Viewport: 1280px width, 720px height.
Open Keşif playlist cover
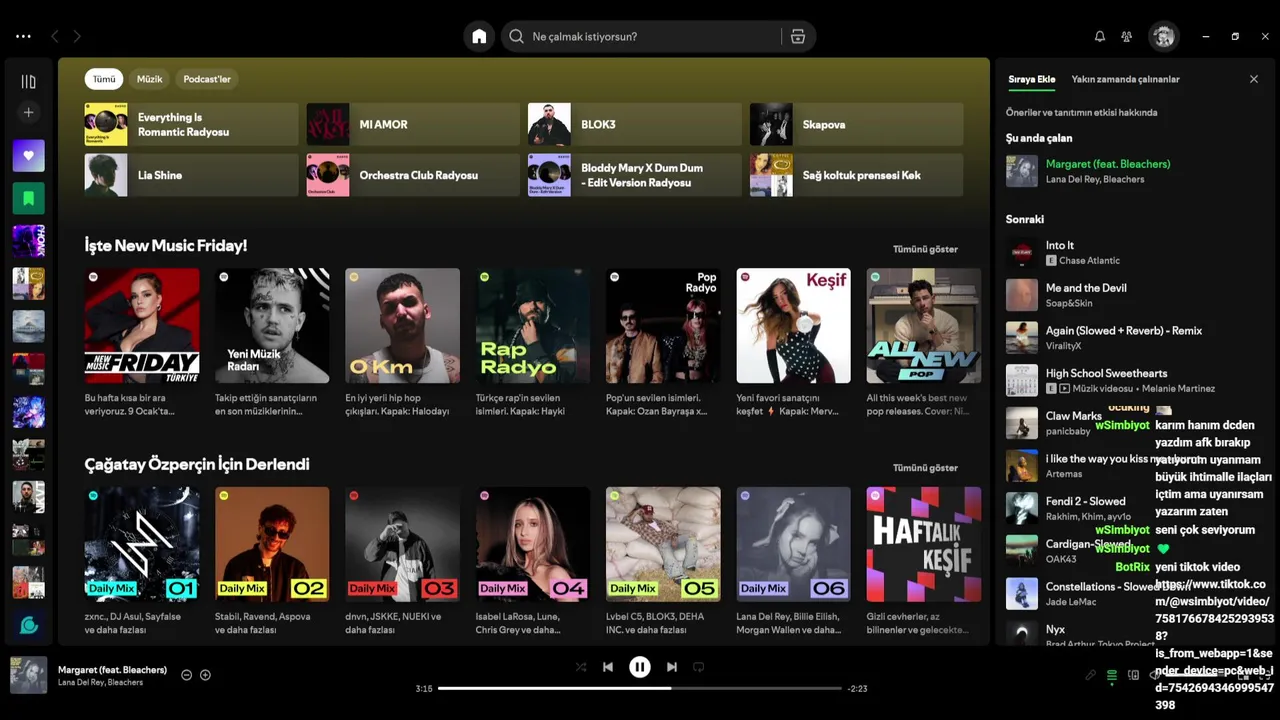pyautogui.click(x=794, y=325)
